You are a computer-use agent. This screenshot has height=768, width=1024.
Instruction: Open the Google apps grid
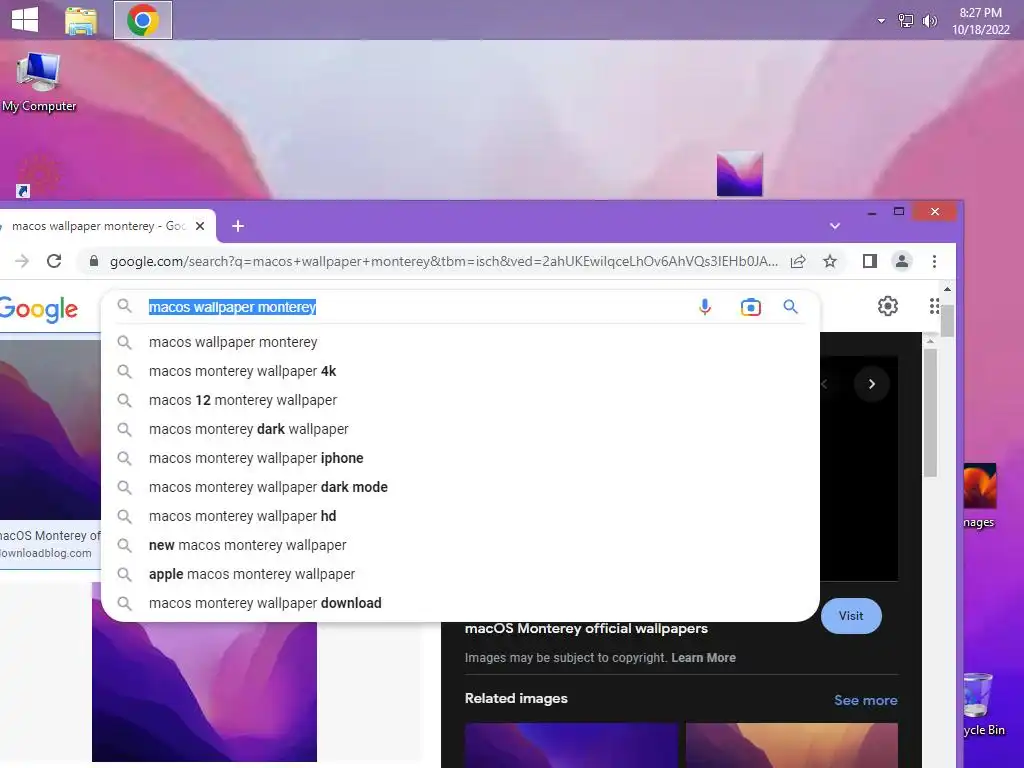click(935, 306)
